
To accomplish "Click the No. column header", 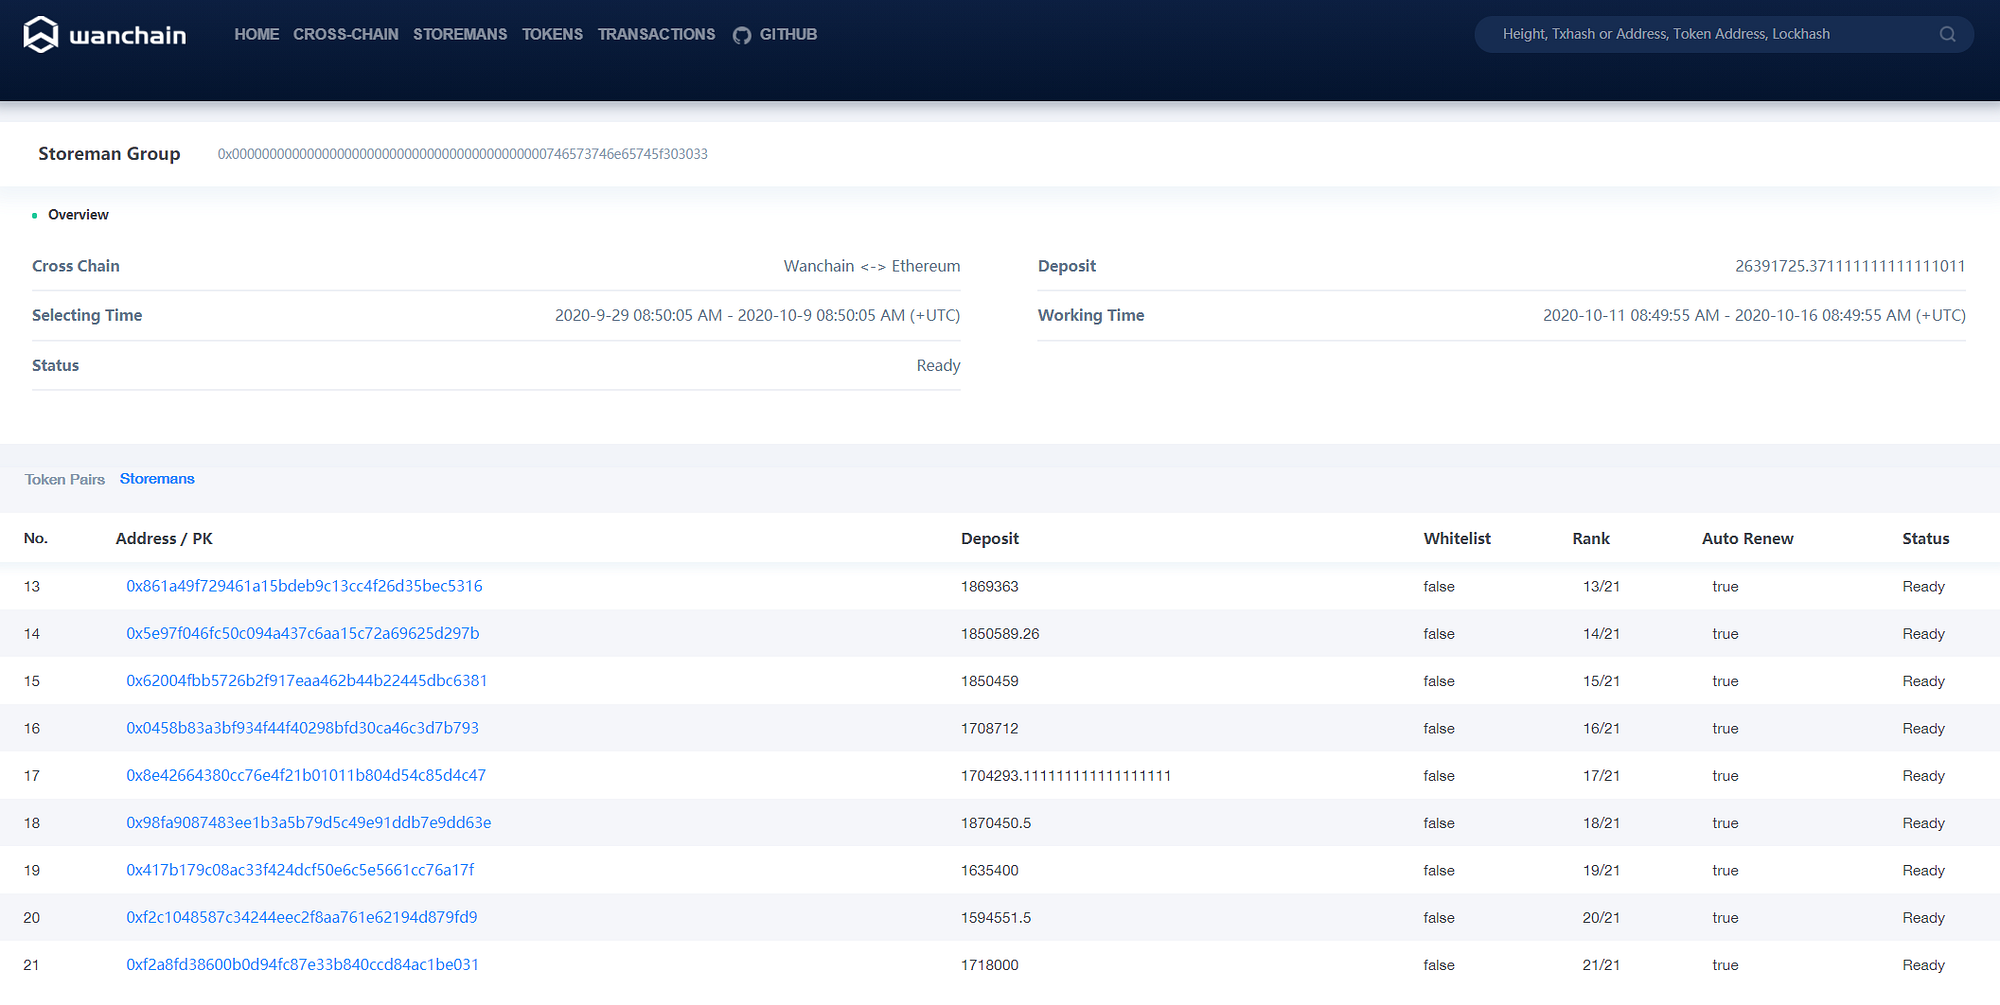I will (x=36, y=539).
